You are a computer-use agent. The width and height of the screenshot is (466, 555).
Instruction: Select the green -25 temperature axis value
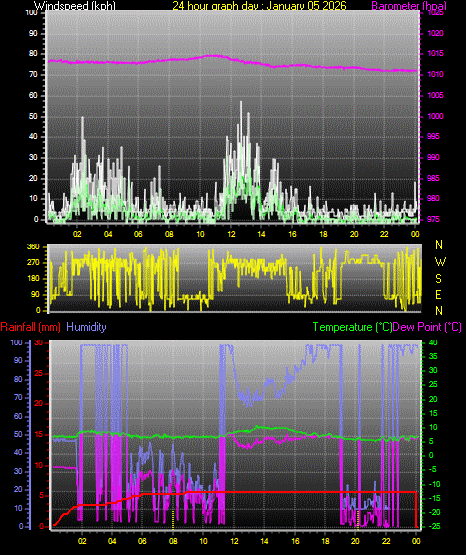[x=435, y=526]
